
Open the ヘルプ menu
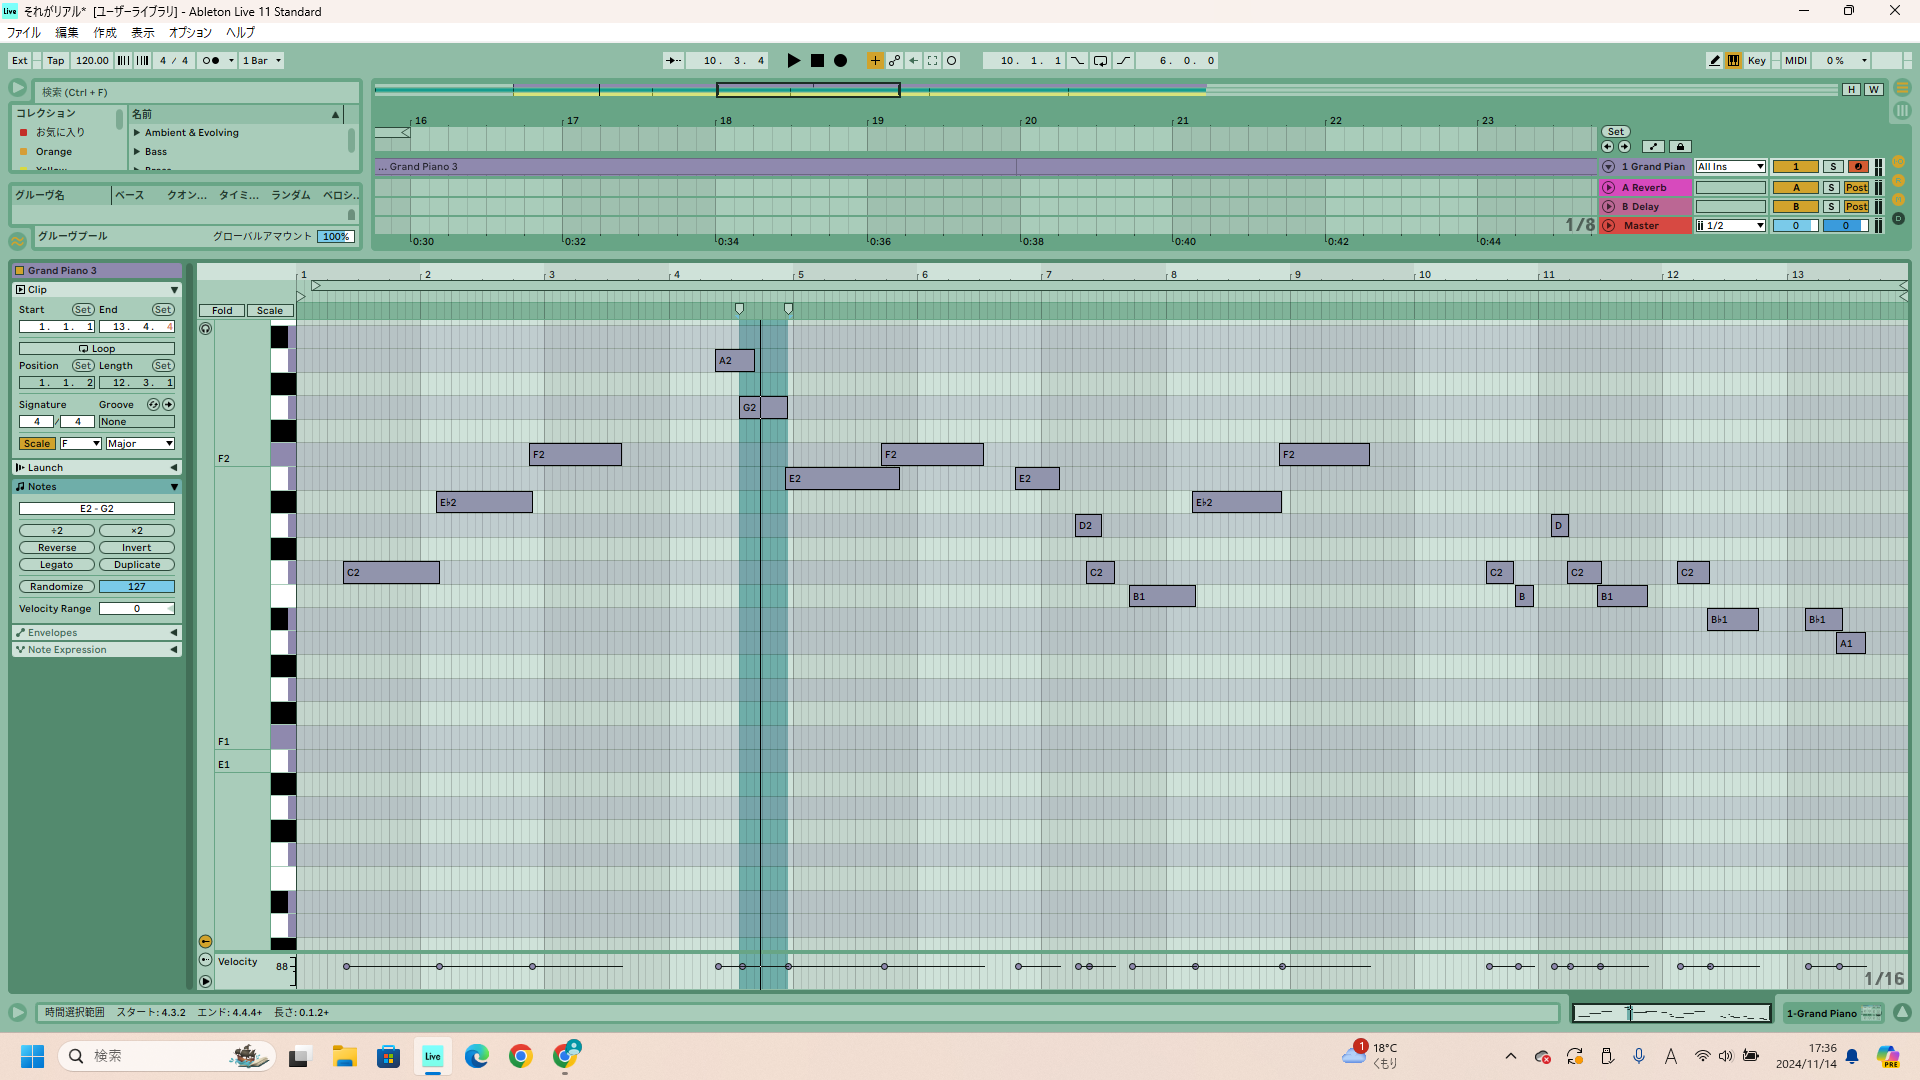coord(240,33)
